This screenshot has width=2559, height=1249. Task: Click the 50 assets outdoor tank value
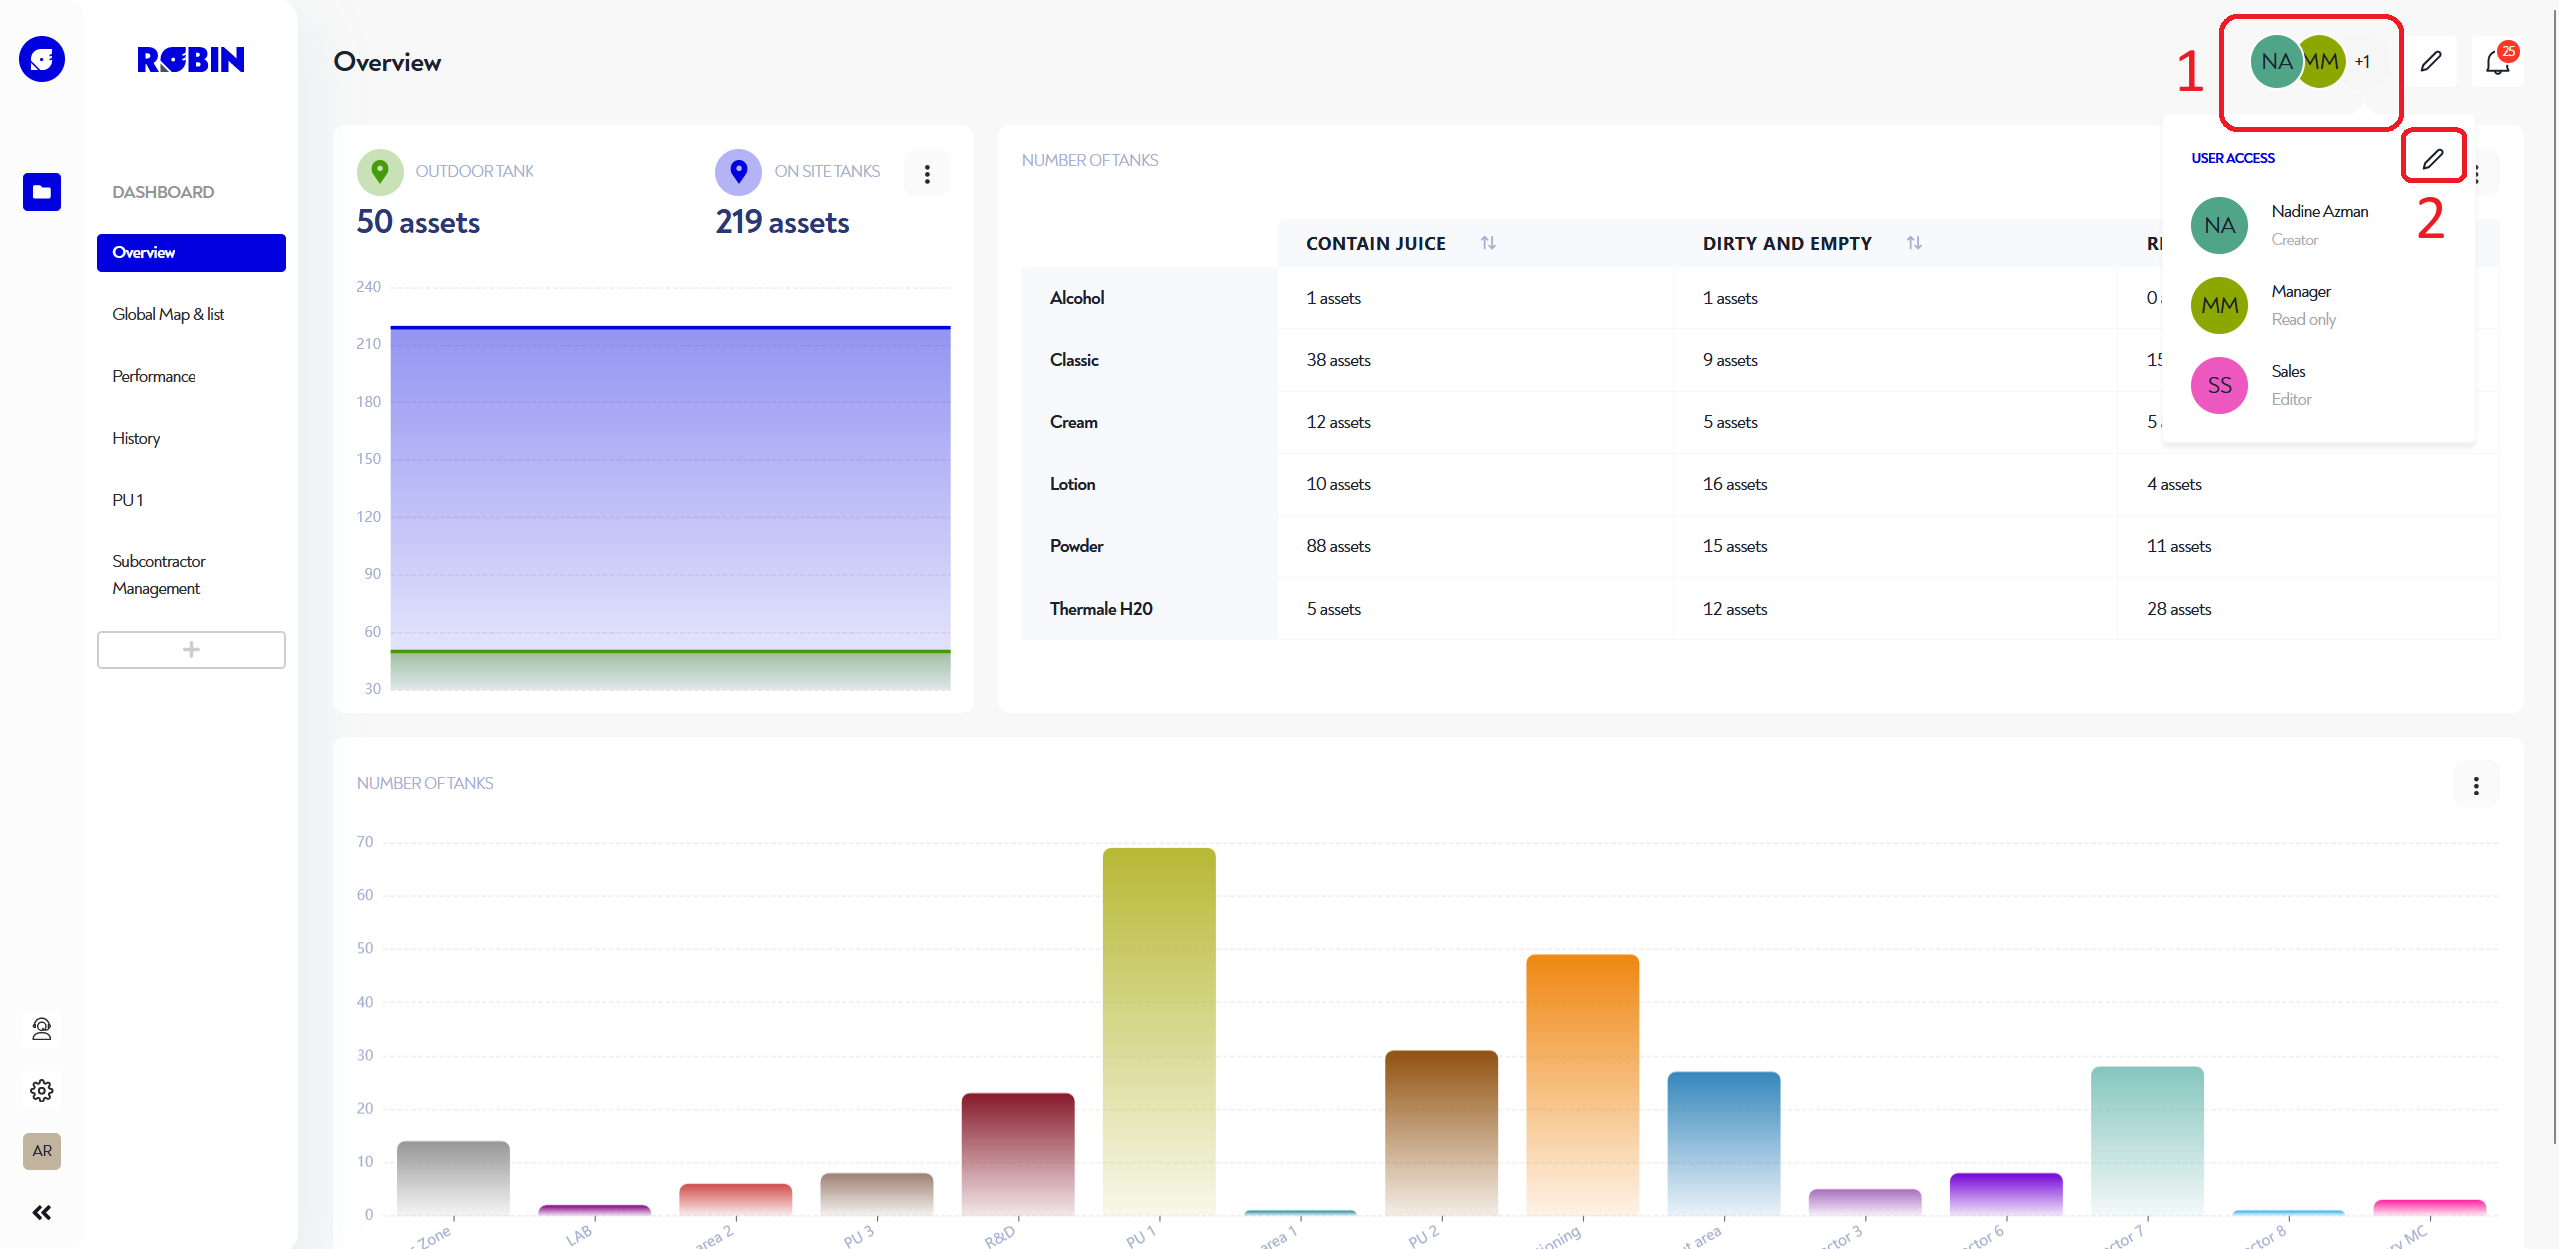tap(418, 222)
